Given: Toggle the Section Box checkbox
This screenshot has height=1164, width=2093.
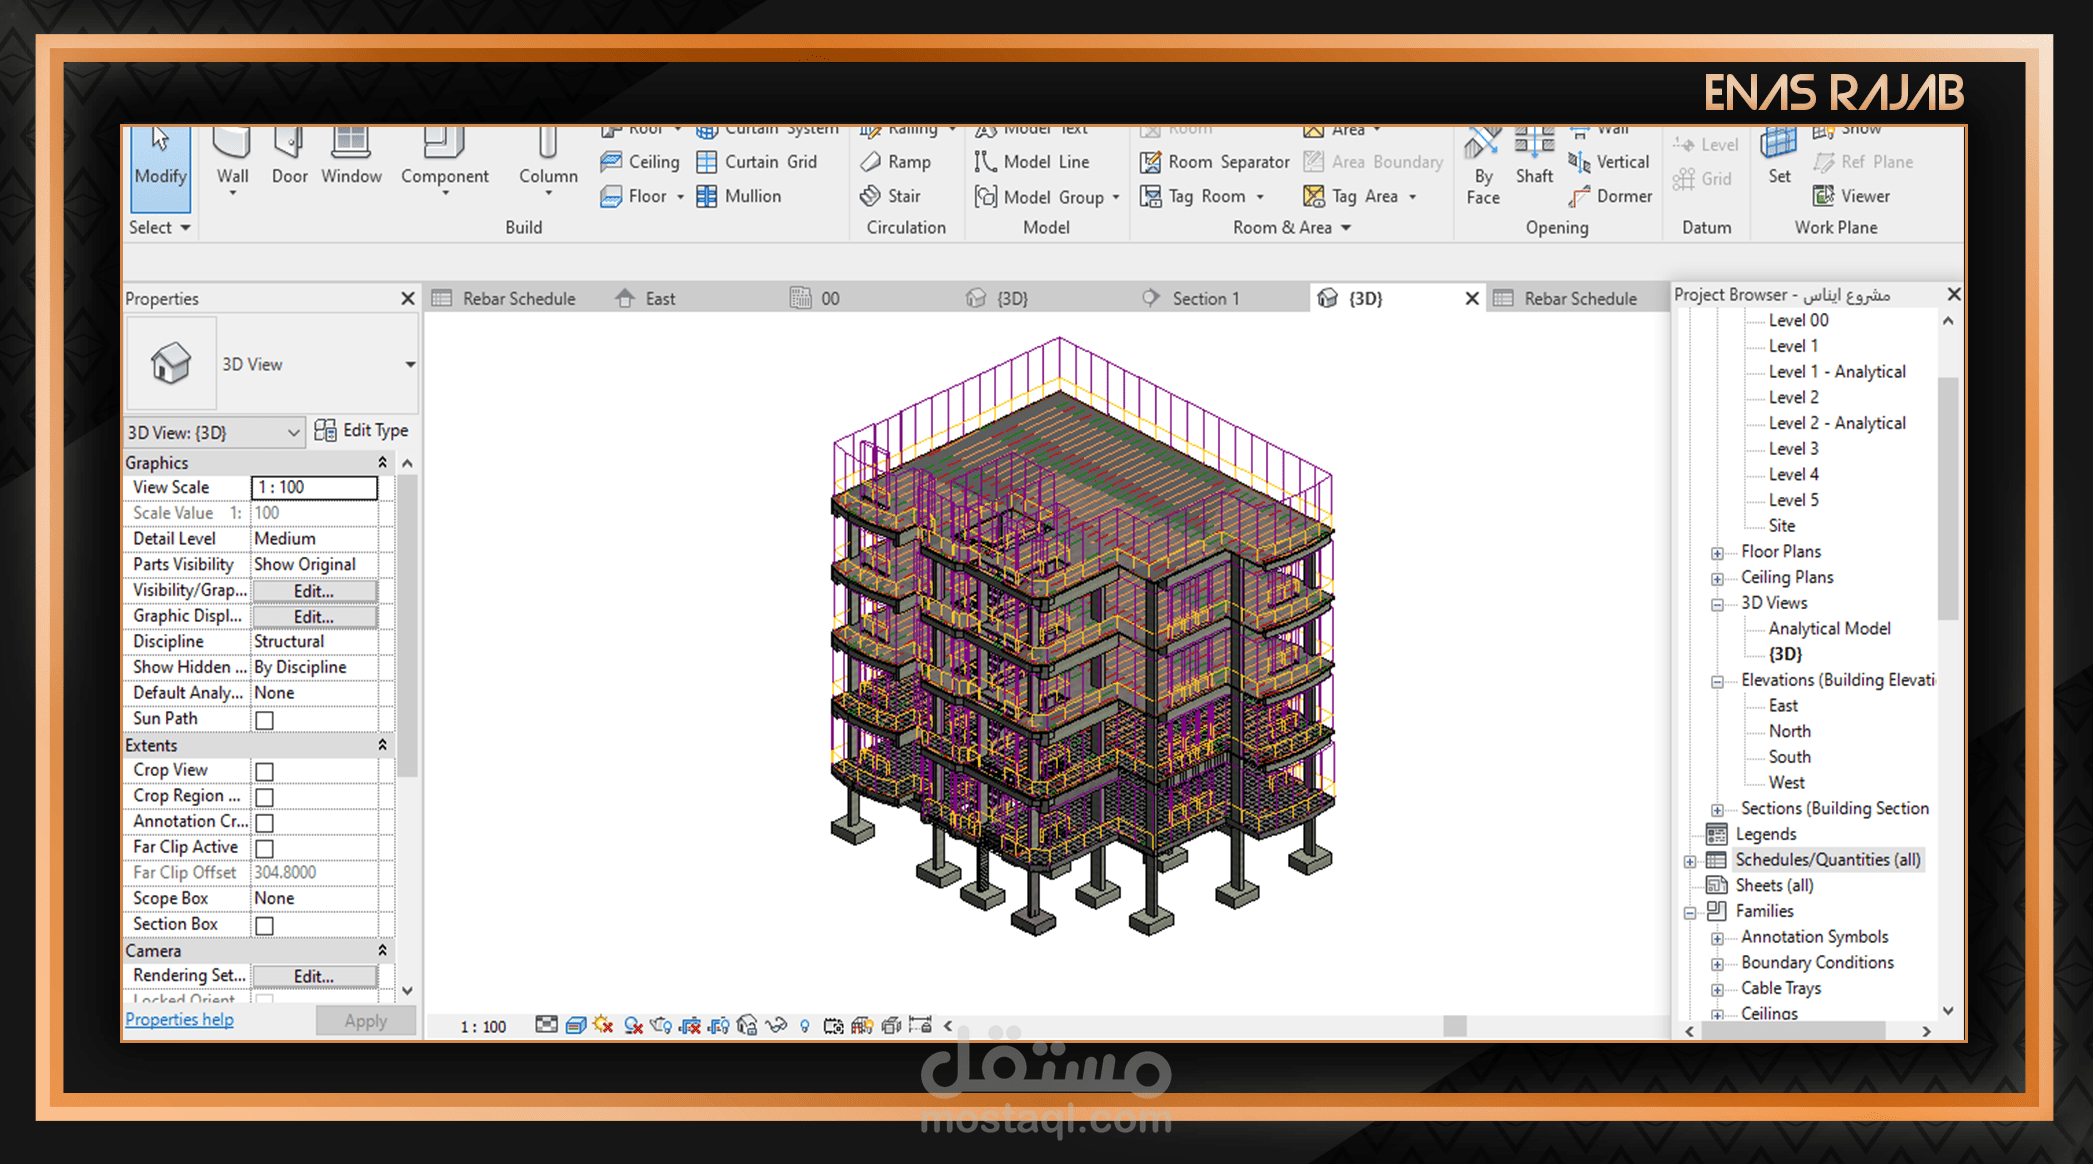Looking at the screenshot, I should click(x=265, y=925).
